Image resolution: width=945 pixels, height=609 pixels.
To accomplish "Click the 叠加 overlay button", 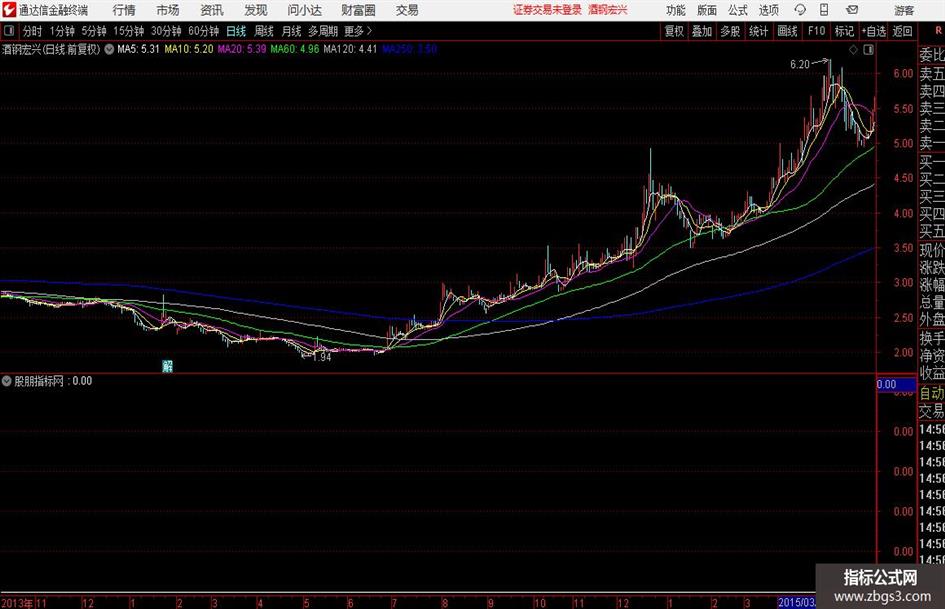I will [702, 31].
